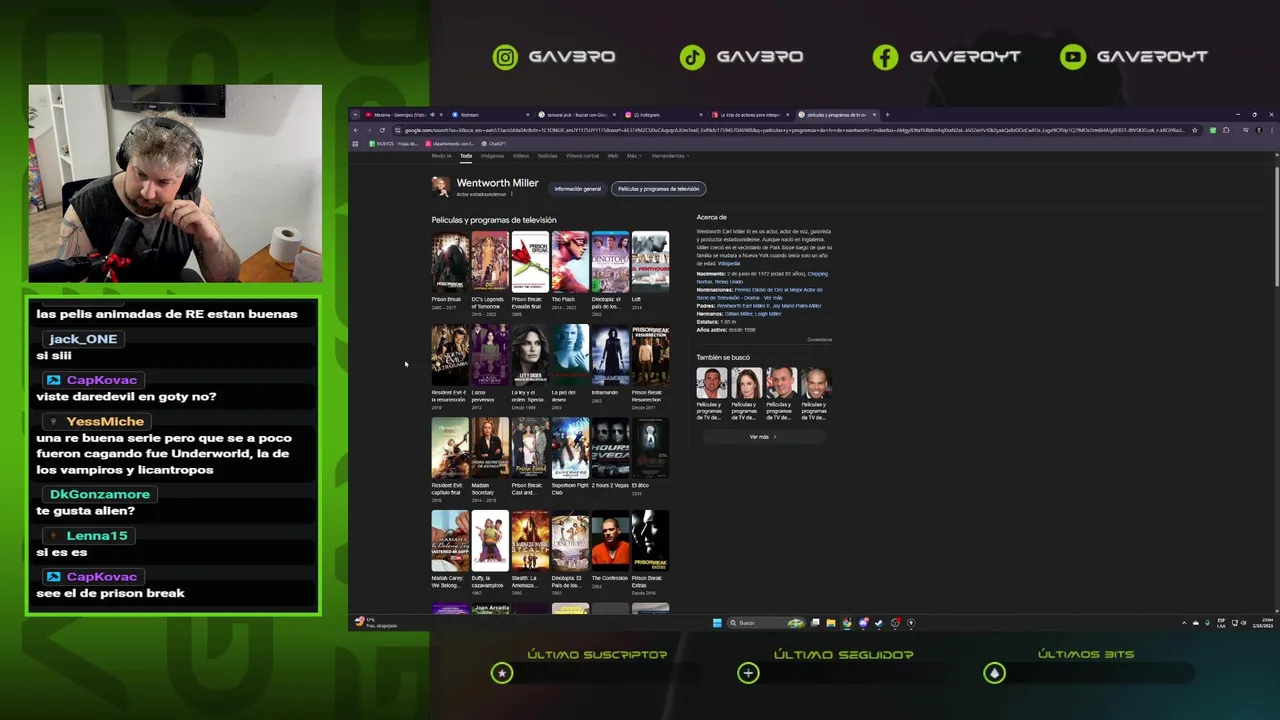This screenshot has width=1280, height=720.
Task: Click the taskbar Buscar search box
Action: tap(766, 623)
